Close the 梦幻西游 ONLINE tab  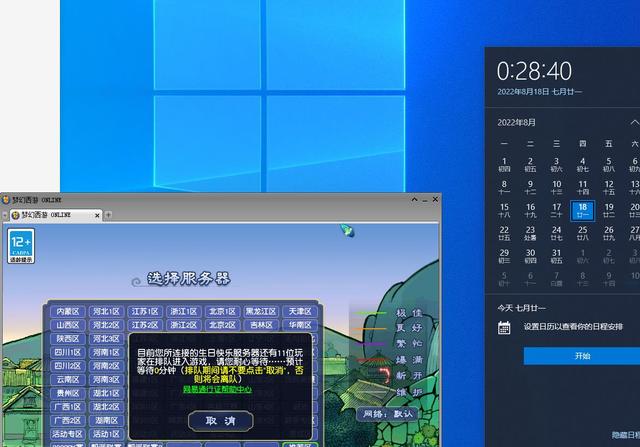tap(97, 215)
